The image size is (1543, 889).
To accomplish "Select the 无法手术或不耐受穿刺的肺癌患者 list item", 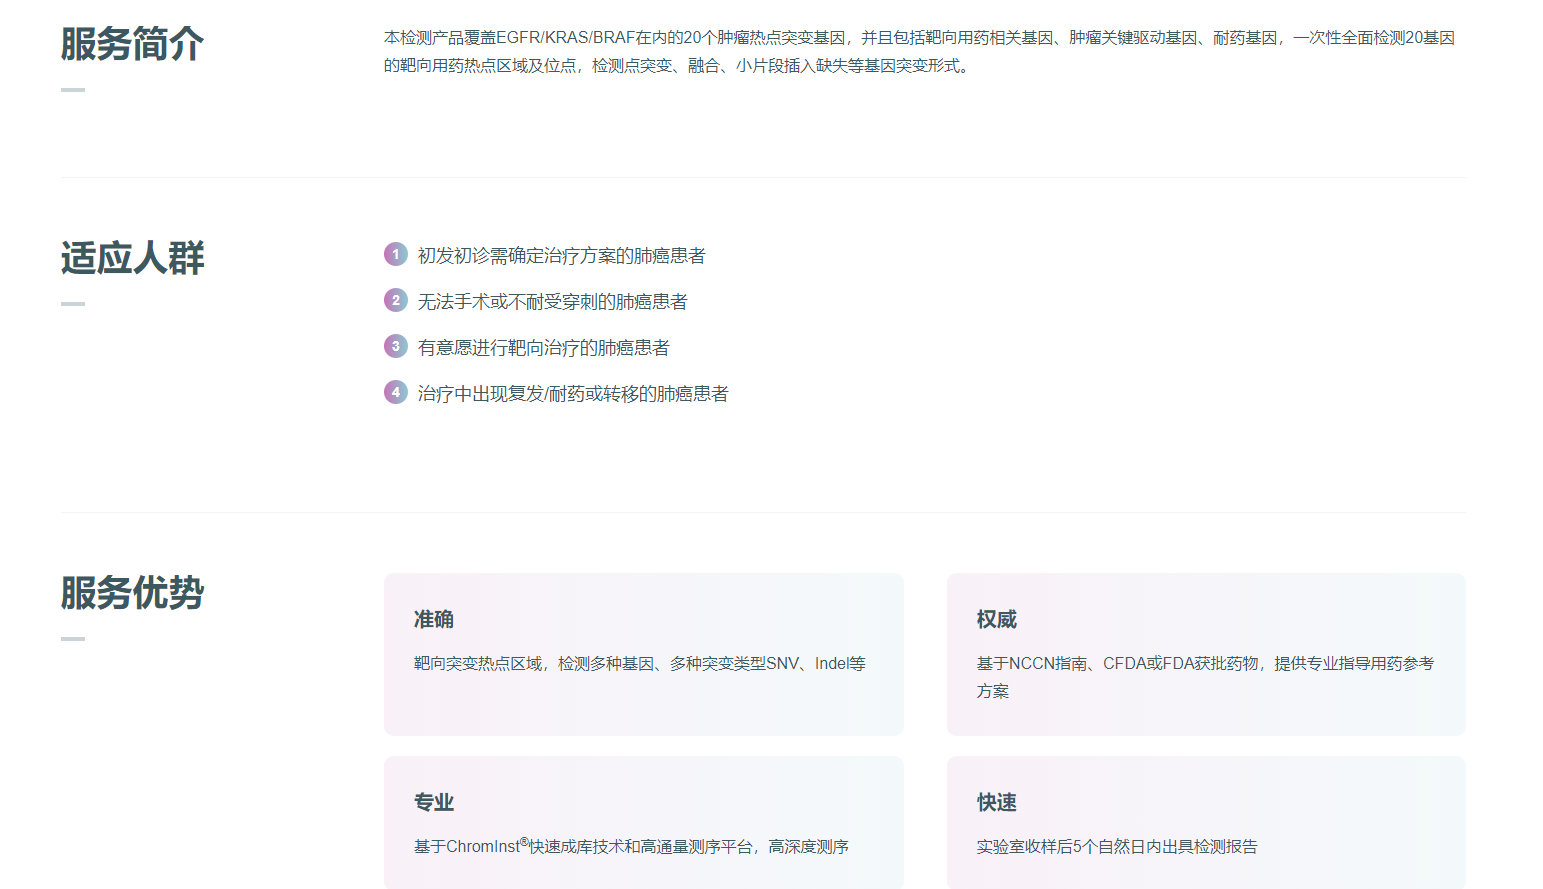I will click(x=552, y=302).
